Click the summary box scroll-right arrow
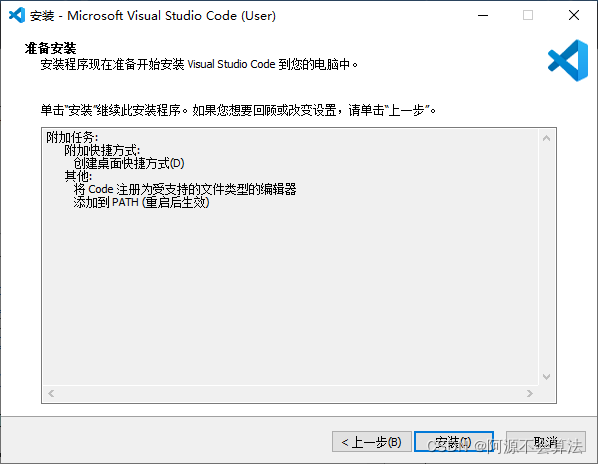The width and height of the screenshot is (598, 464). point(529,393)
